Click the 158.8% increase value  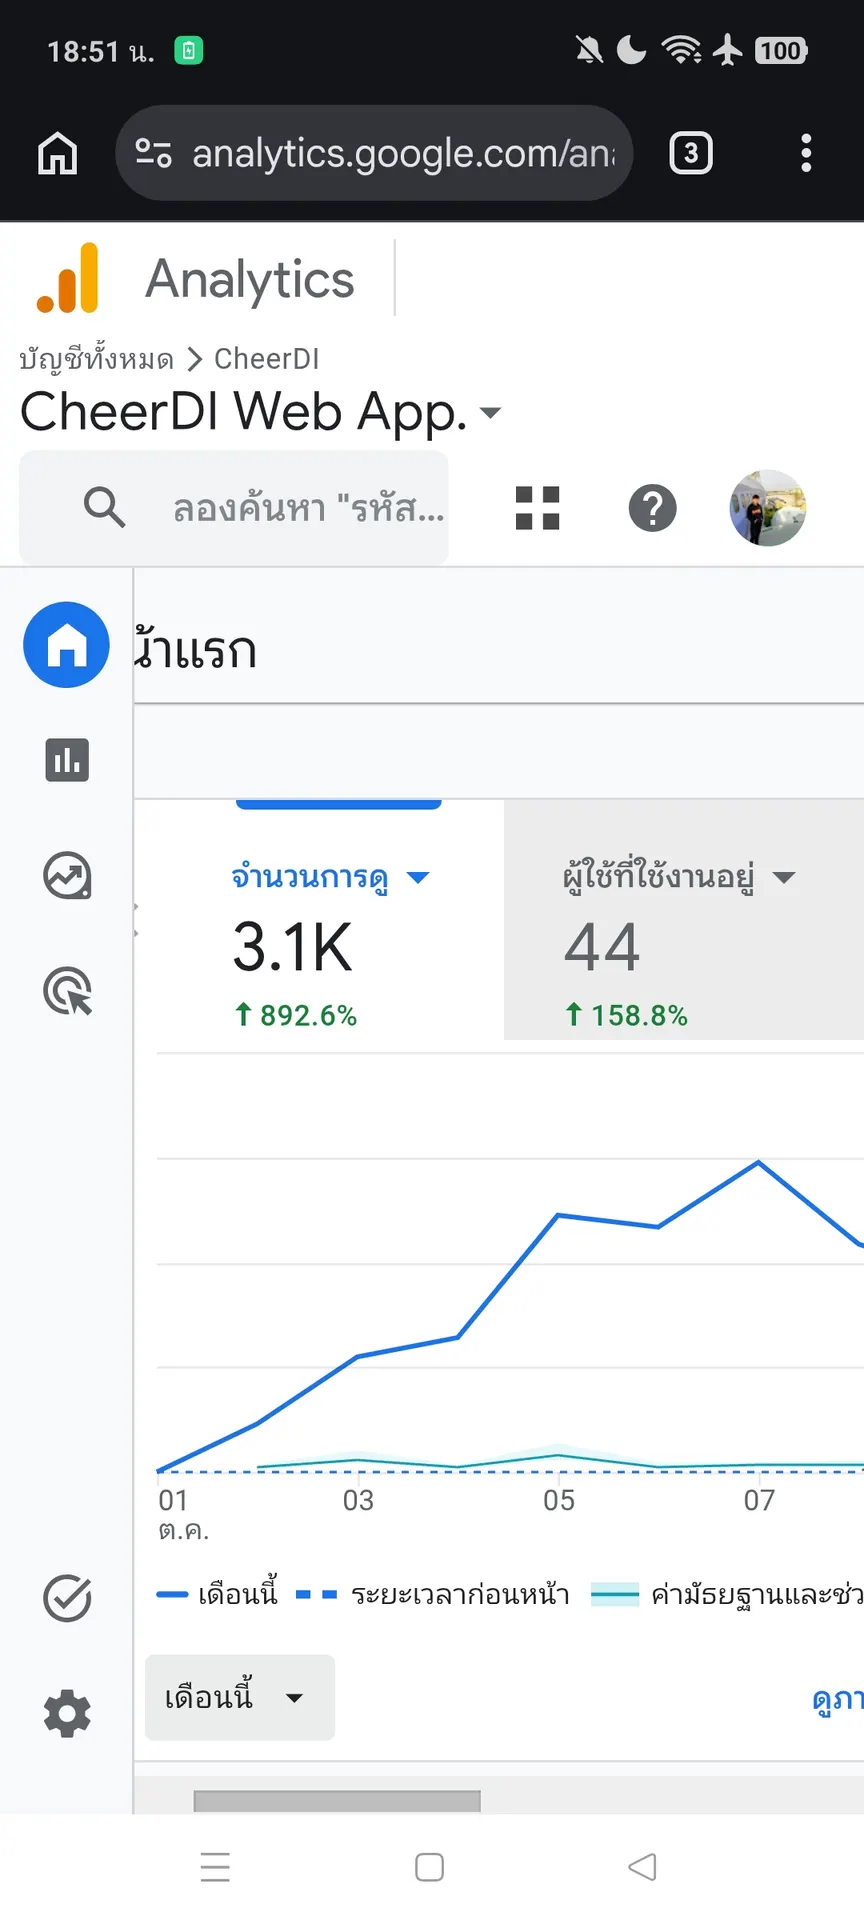pyautogui.click(x=627, y=1016)
